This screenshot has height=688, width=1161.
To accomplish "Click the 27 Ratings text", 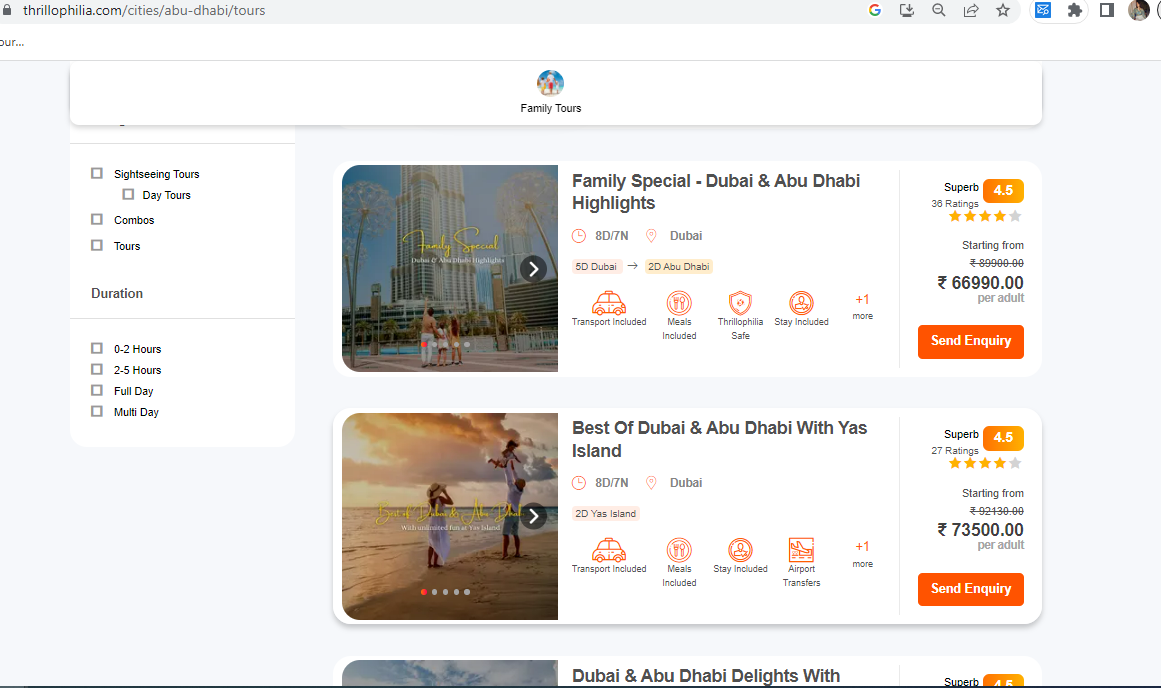I will click(954, 451).
